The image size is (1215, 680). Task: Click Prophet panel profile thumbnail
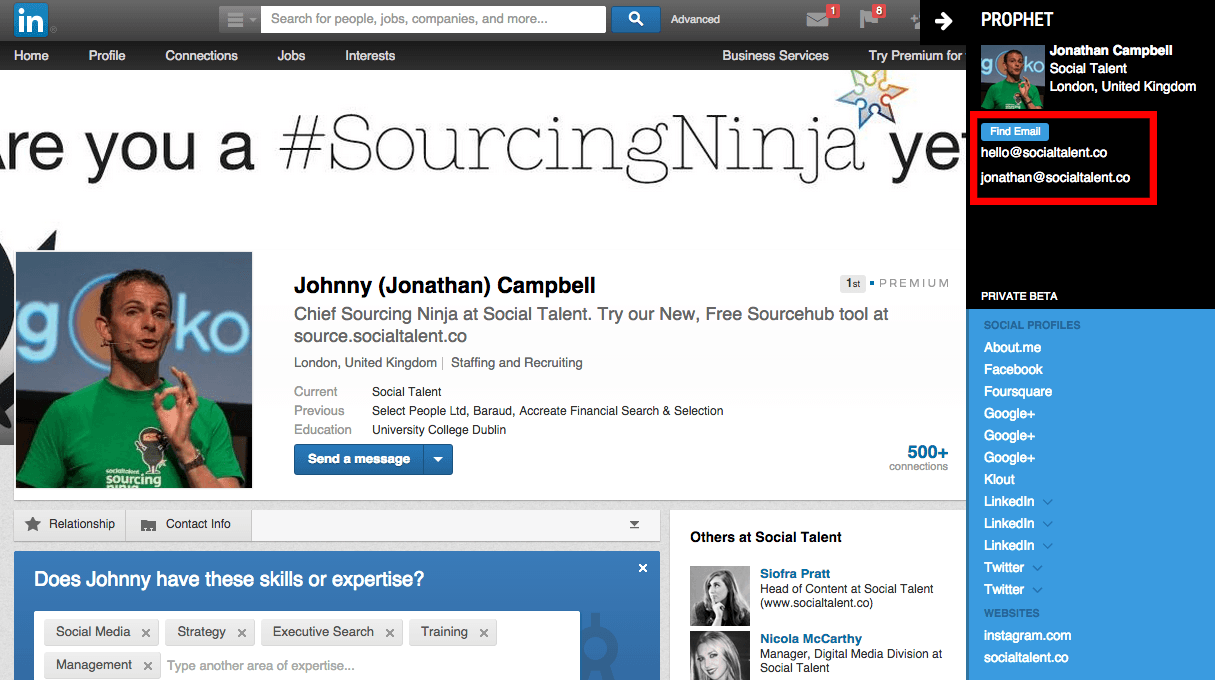(1013, 77)
